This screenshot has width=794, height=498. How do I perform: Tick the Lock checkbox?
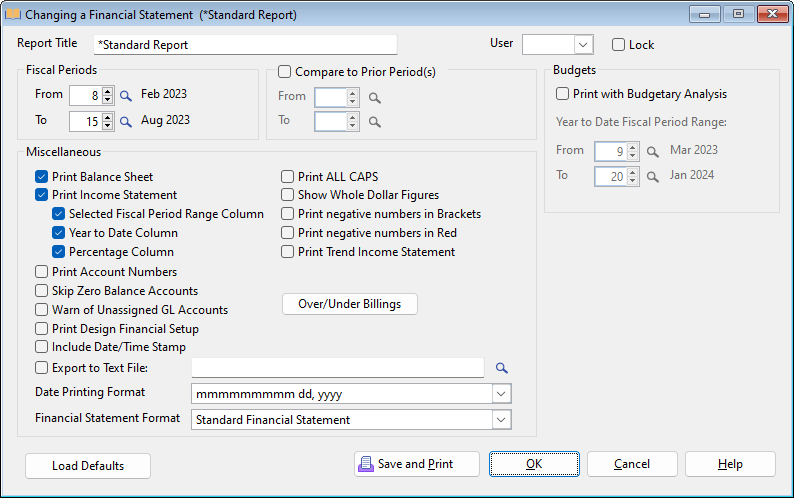click(618, 45)
